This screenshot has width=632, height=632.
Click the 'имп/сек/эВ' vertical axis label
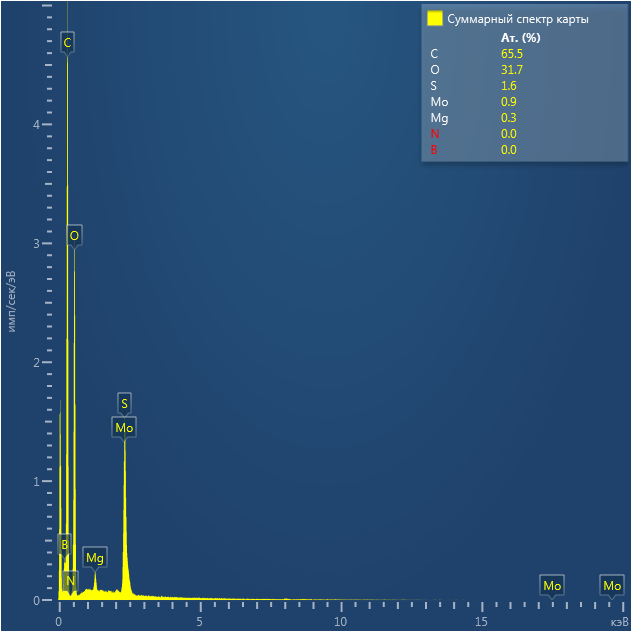click(12, 300)
